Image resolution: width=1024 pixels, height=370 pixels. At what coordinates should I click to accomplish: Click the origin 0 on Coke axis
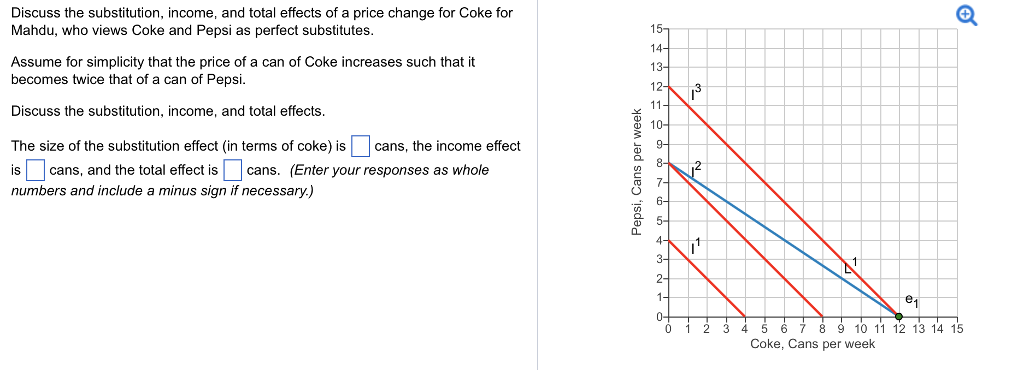click(x=668, y=329)
